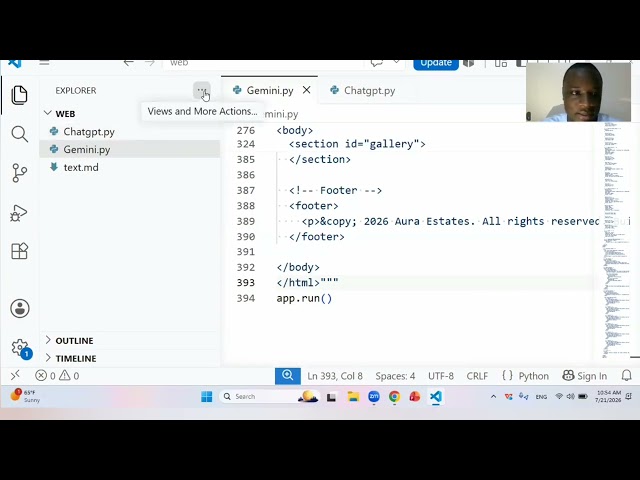Open Chrome from the Windows taskbar
Screen dimensions: 640x480
(x=394, y=397)
